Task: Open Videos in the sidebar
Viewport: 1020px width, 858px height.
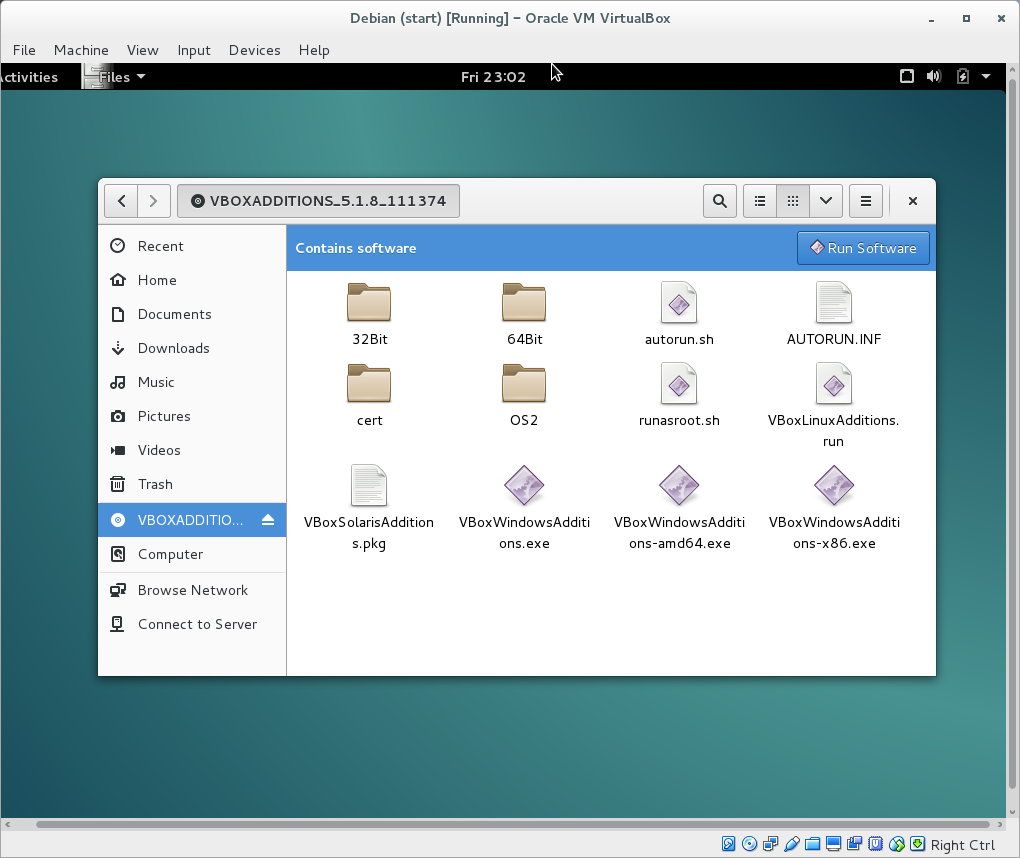Action: pos(192,450)
